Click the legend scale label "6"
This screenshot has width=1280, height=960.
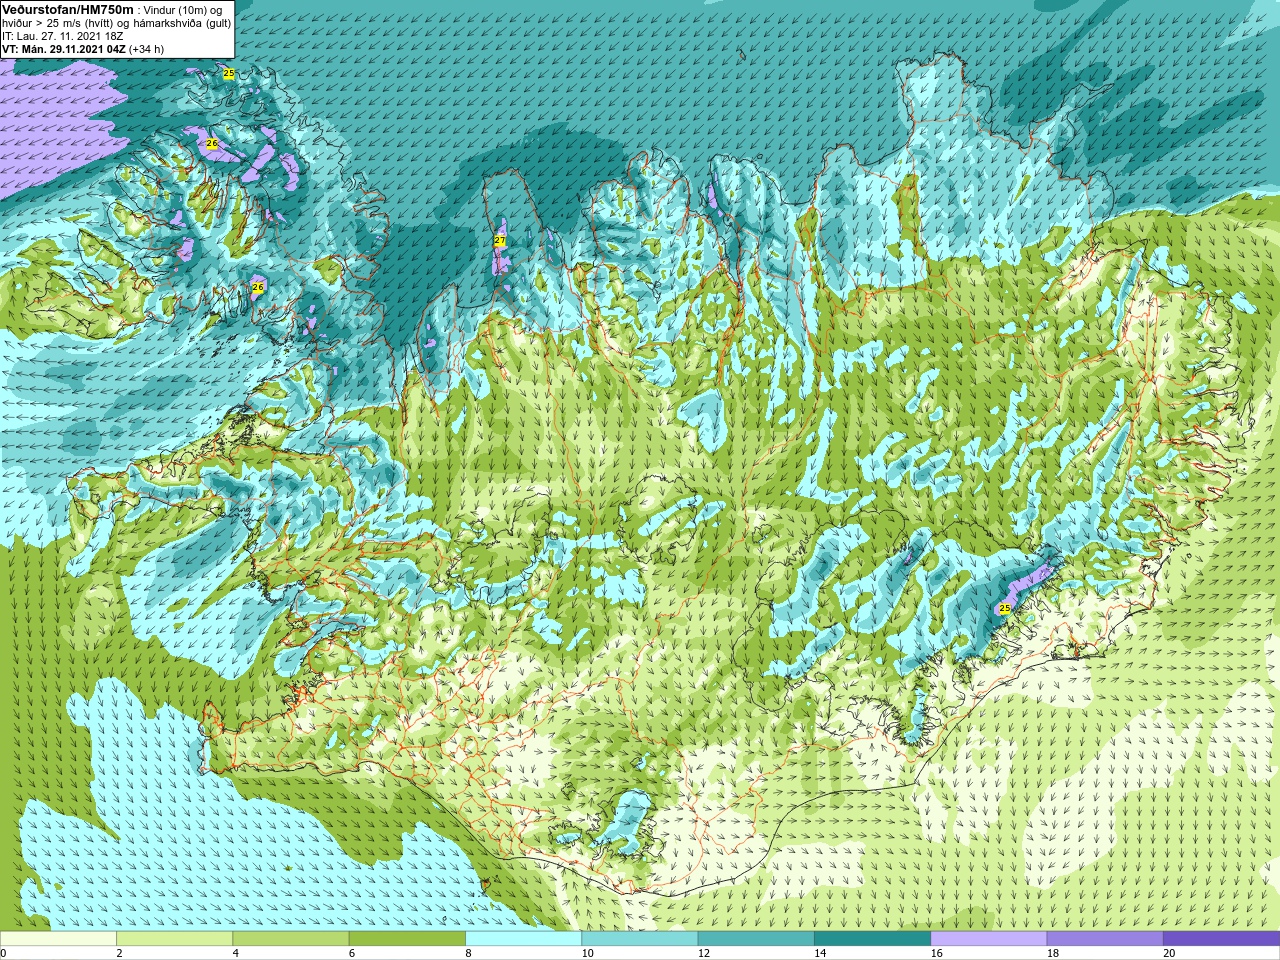[352, 953]
